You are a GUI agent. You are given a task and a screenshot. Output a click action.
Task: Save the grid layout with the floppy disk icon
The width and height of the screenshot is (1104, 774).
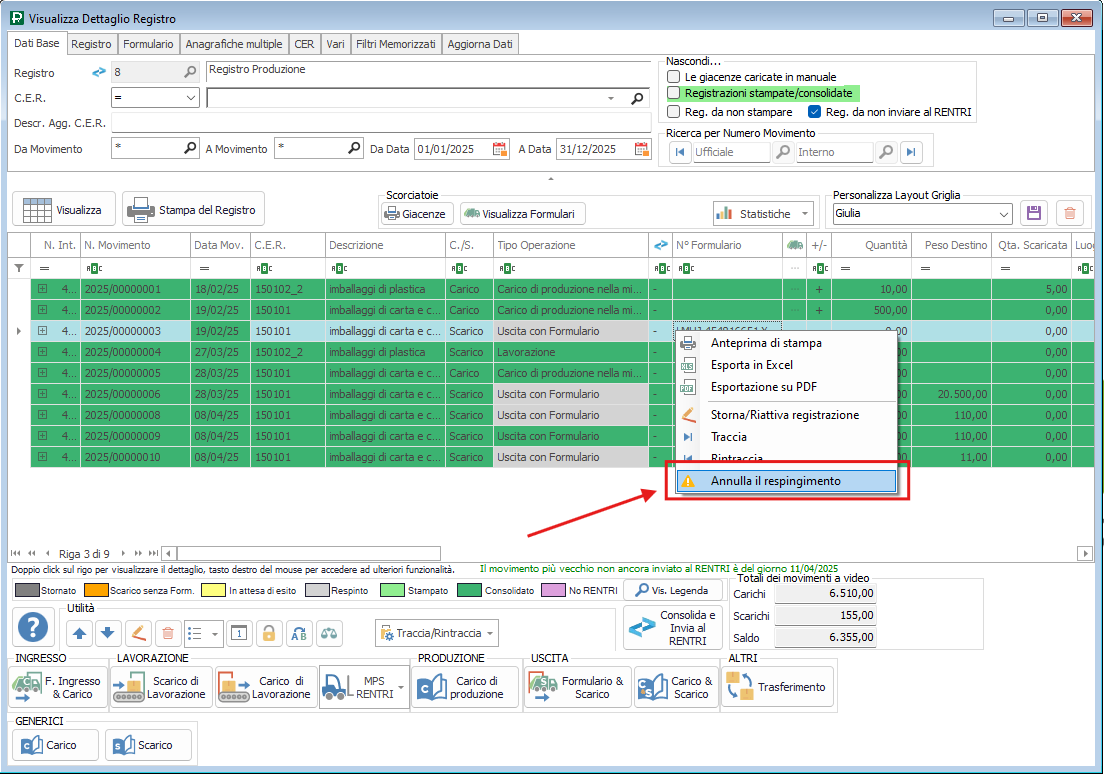point(1034,213)
